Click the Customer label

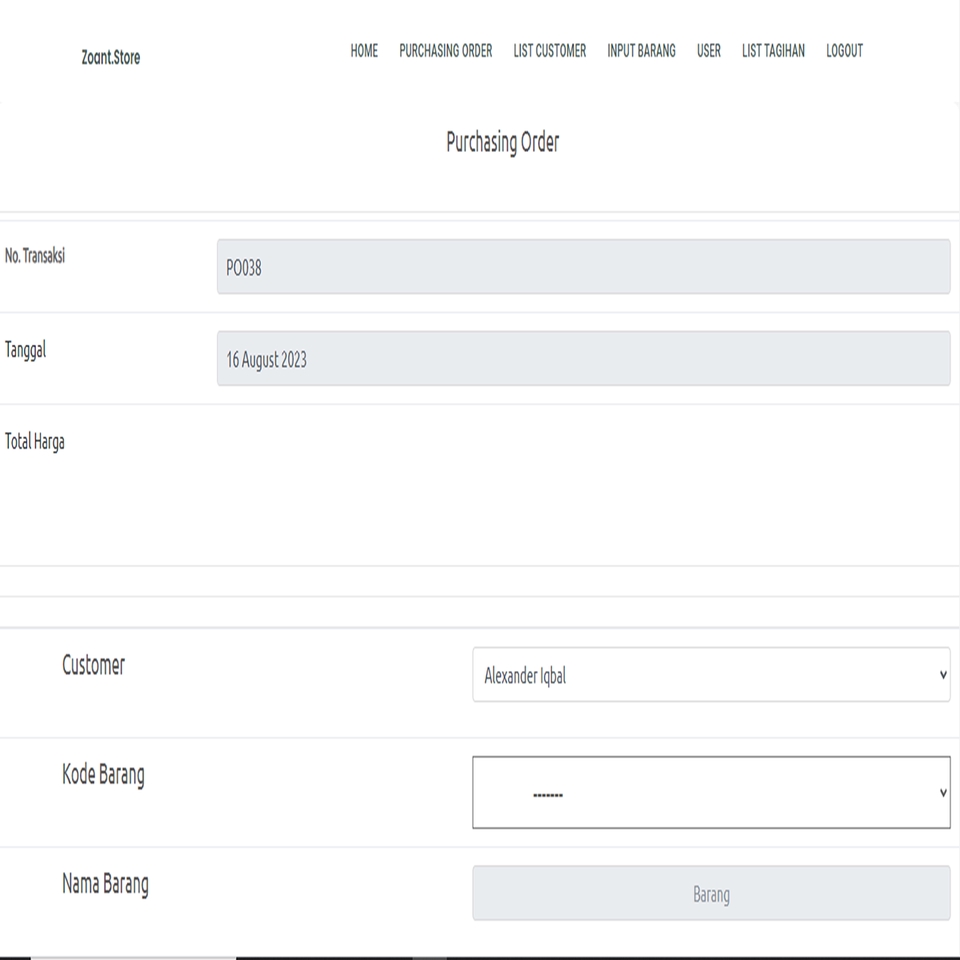coord(93,665)
